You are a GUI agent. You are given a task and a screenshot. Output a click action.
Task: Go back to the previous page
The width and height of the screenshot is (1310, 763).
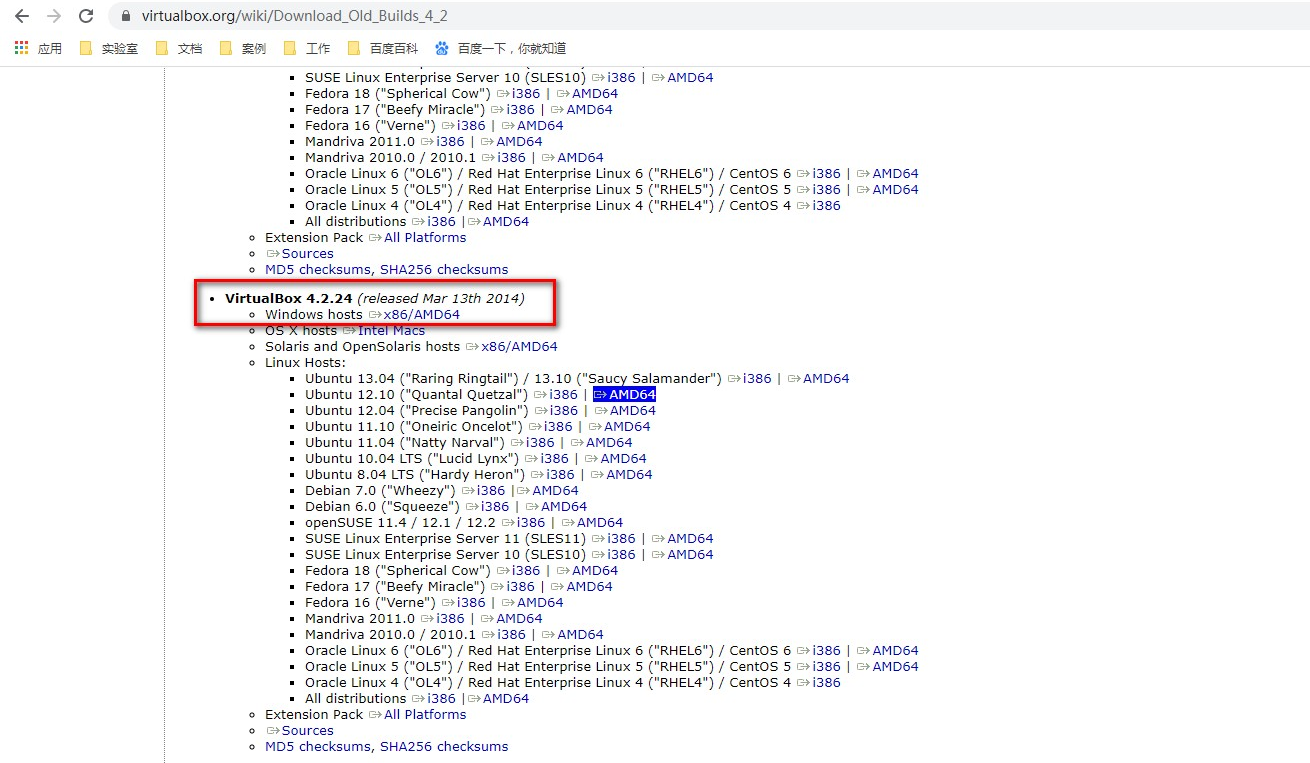[21, 16]
